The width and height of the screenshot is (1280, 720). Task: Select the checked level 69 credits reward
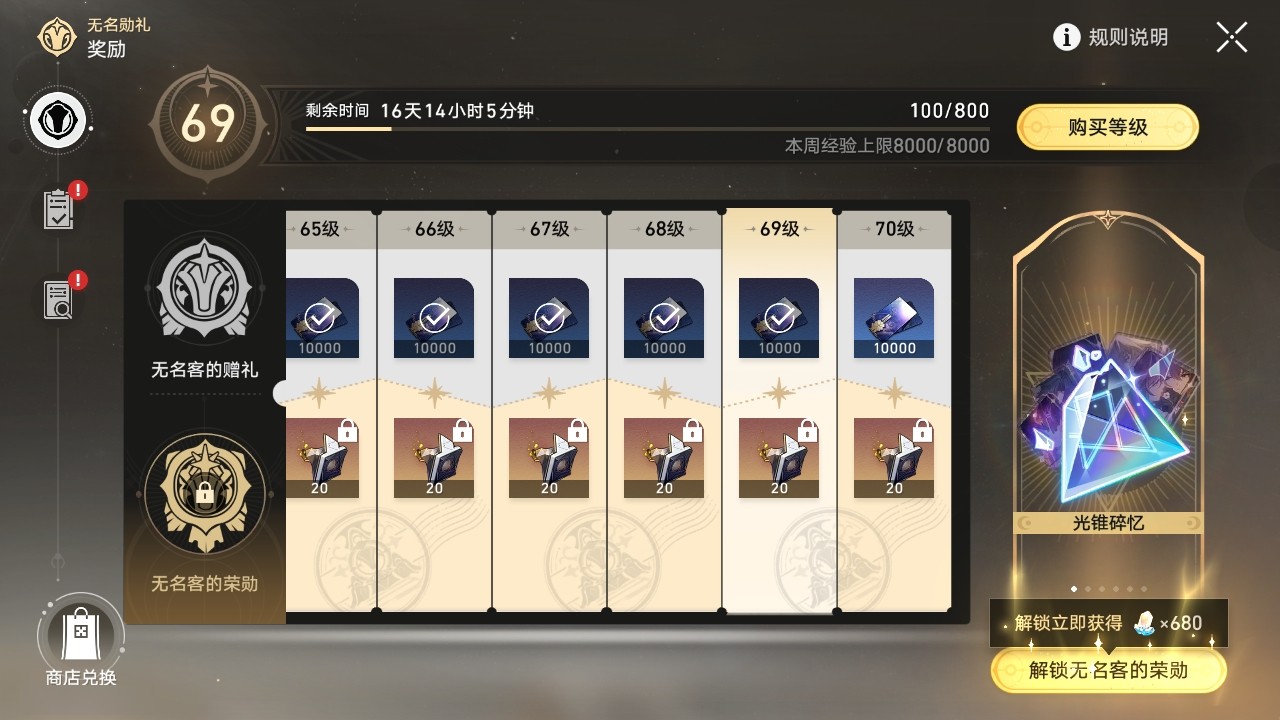(779, 318)
